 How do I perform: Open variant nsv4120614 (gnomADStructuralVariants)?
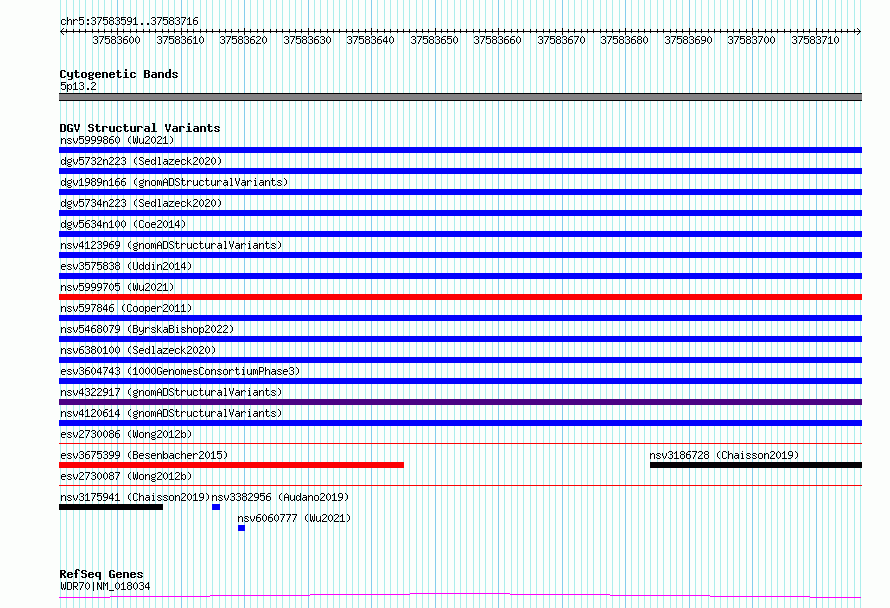(x=171, y=413)
